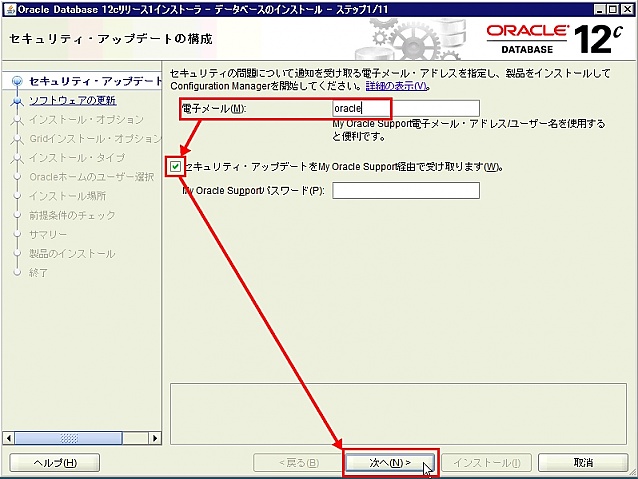Minimize the installer window
The image size is (638, 479).
pyautogui.click(x=599, y=9)
